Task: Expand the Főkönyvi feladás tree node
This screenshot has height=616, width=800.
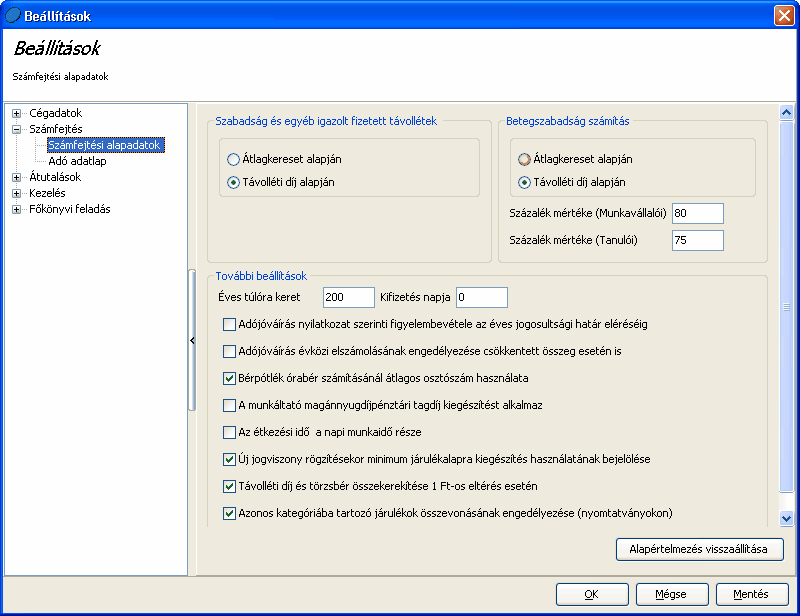Action: (x=16, y=209)
